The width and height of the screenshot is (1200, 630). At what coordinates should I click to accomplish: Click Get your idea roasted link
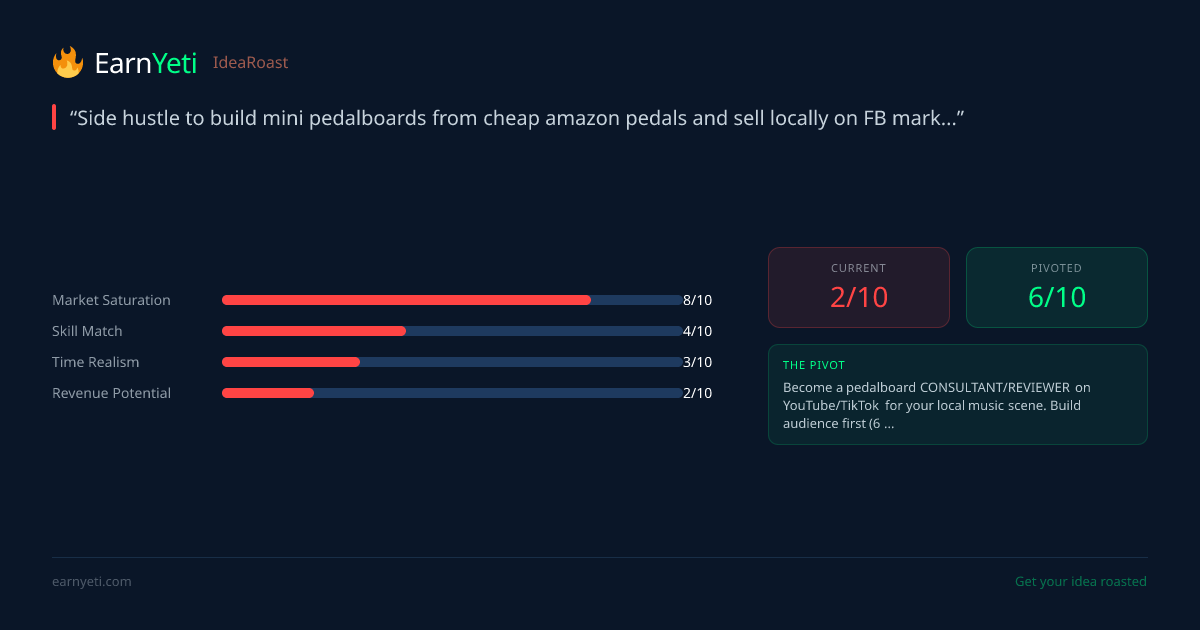pos(1080,581)
